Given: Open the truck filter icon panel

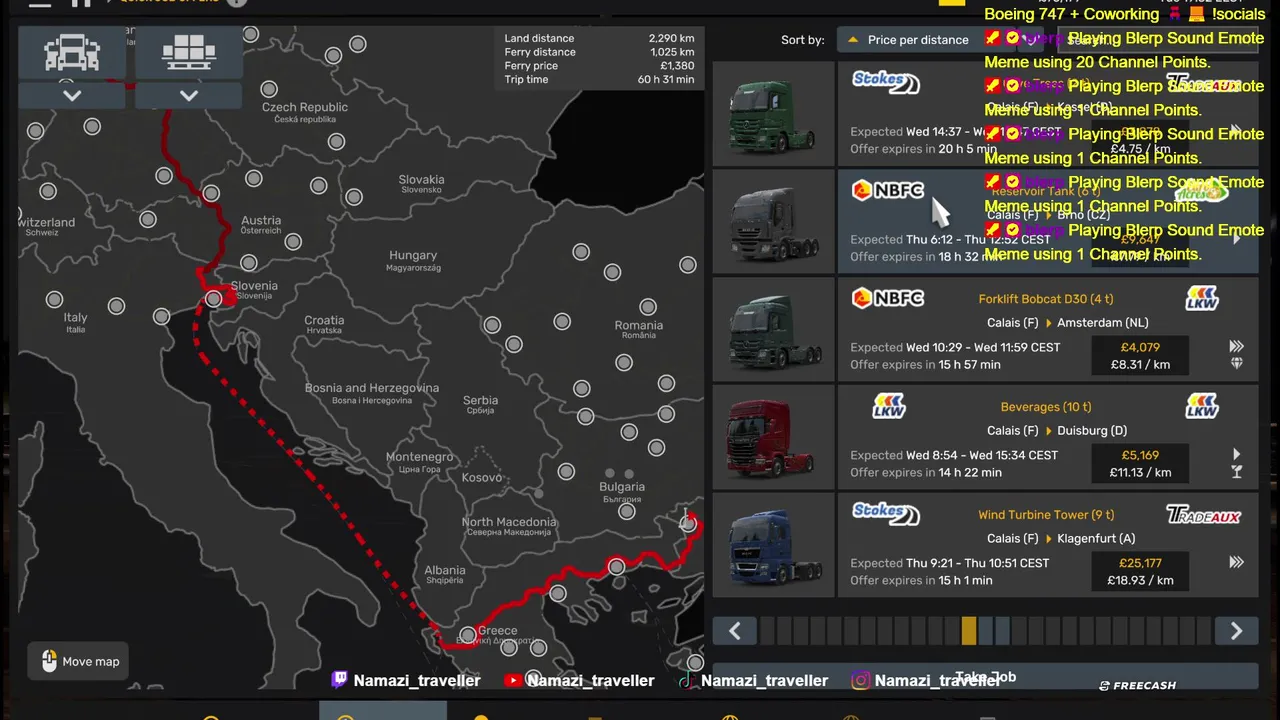Looking at the screenshot, I should pos(72,53).
